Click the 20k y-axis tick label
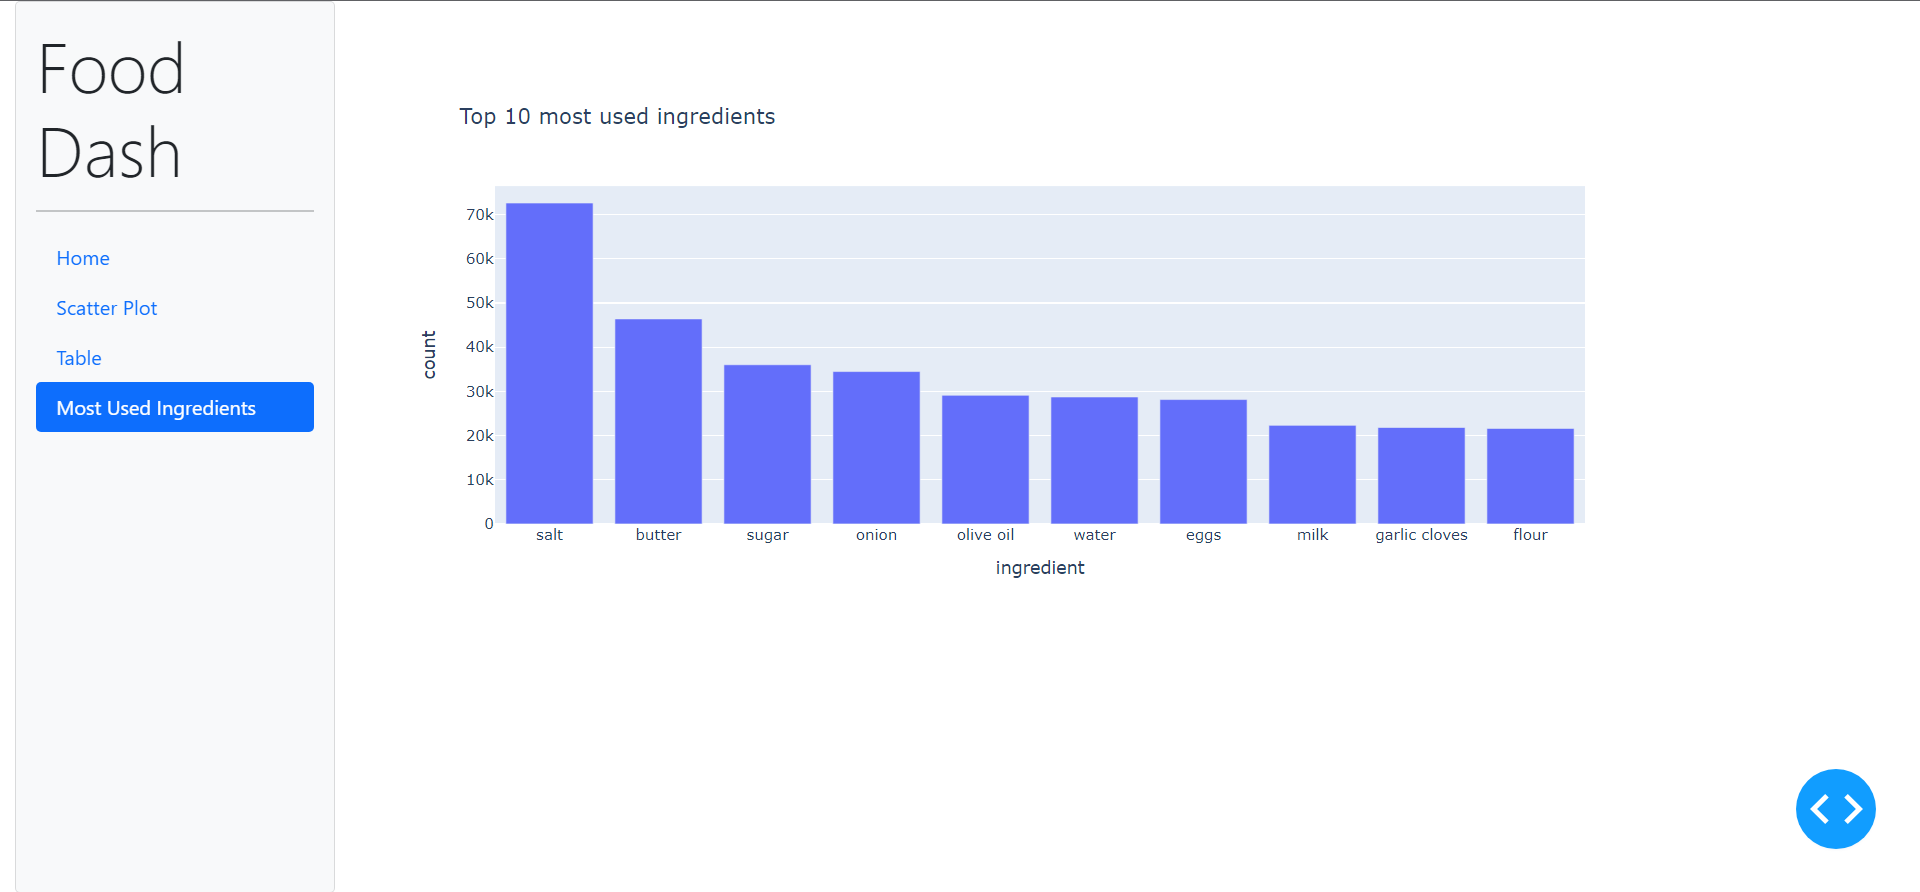The height and width of the screenshot is (892, 1920). (x=480, y=436)
